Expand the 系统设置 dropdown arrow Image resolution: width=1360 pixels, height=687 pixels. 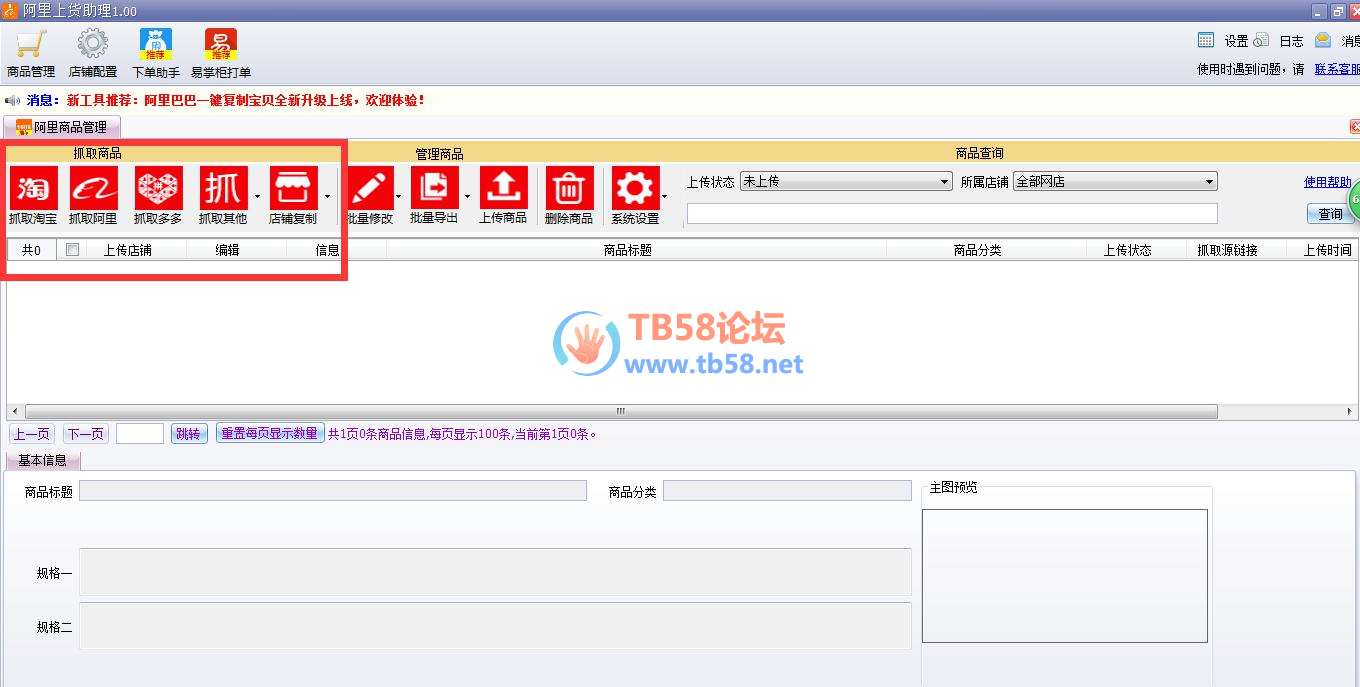[665, 196]
